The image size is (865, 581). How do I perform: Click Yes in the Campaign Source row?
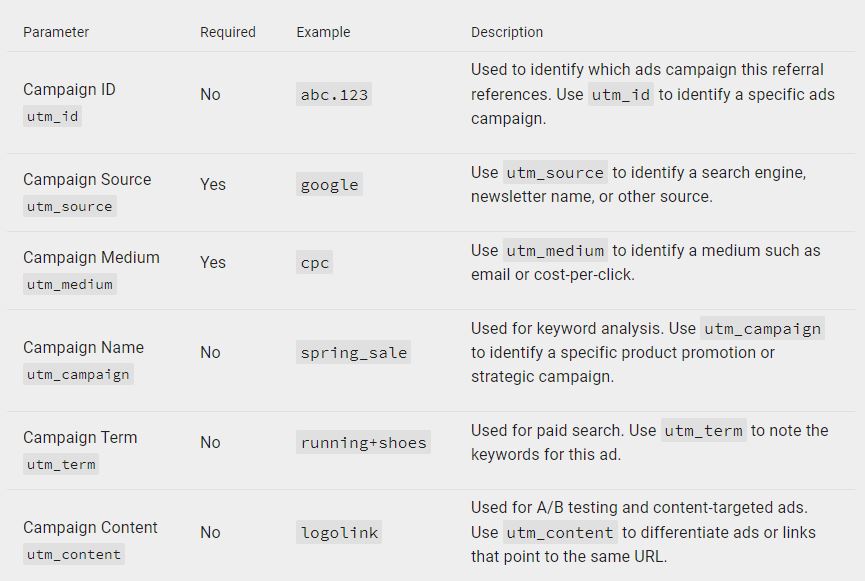pos(213,185)
